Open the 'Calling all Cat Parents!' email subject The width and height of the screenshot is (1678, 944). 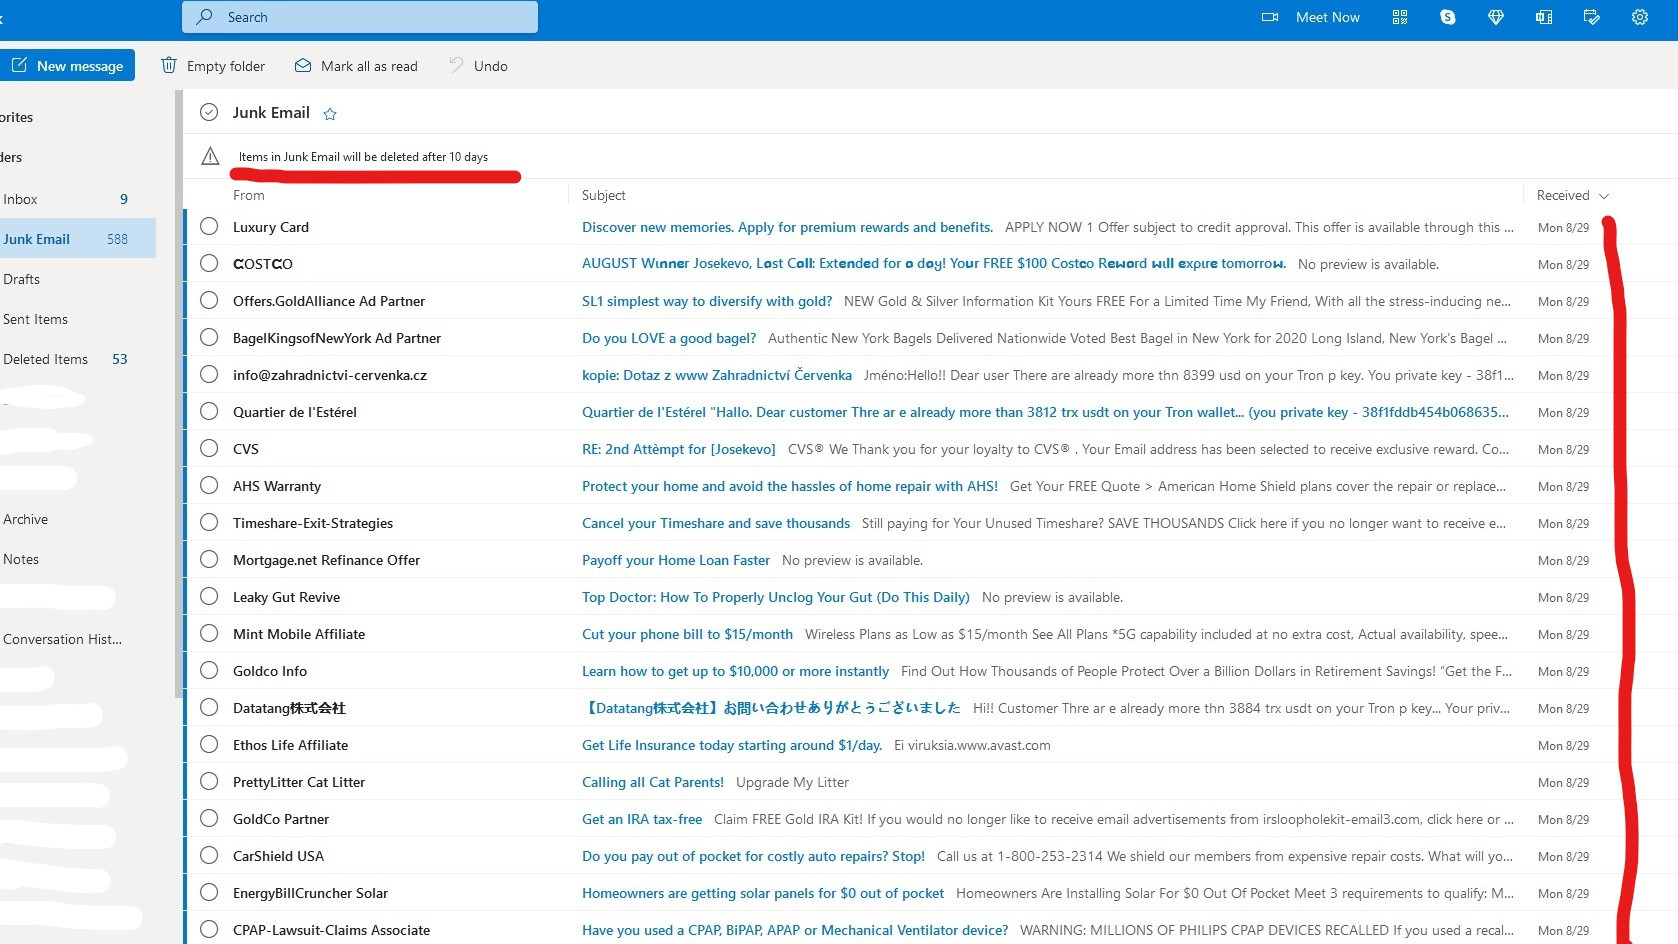pyautogui.click(x=652, y=782)
